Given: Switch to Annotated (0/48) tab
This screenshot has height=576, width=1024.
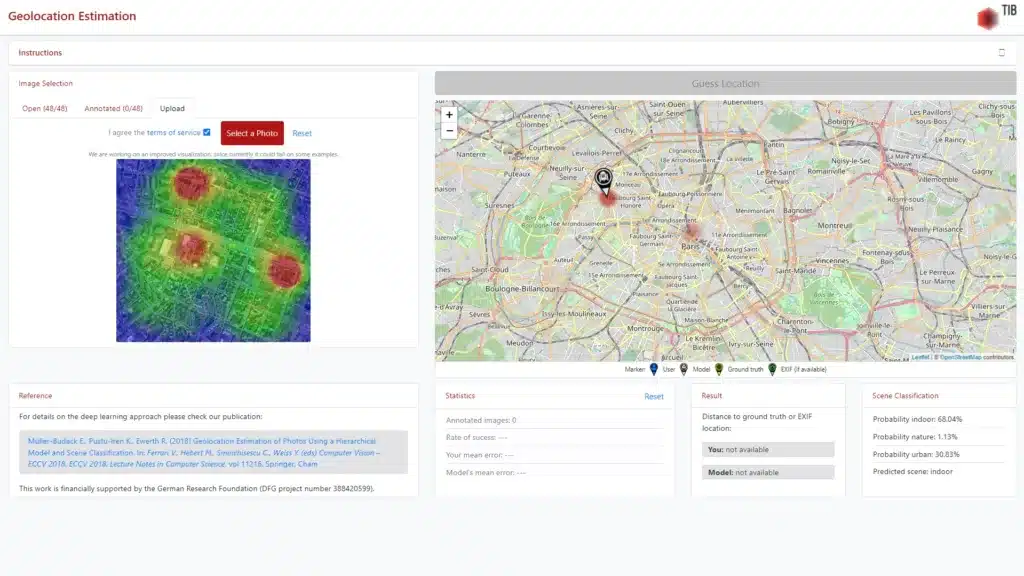Looking at the screenshot, I should 113,108.
